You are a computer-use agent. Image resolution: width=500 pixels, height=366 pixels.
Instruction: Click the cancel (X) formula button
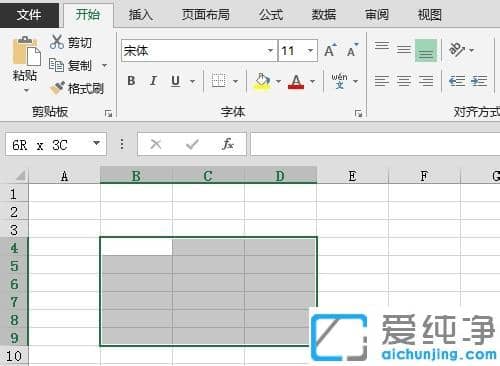pyautogui.click(x=156, y=144)
